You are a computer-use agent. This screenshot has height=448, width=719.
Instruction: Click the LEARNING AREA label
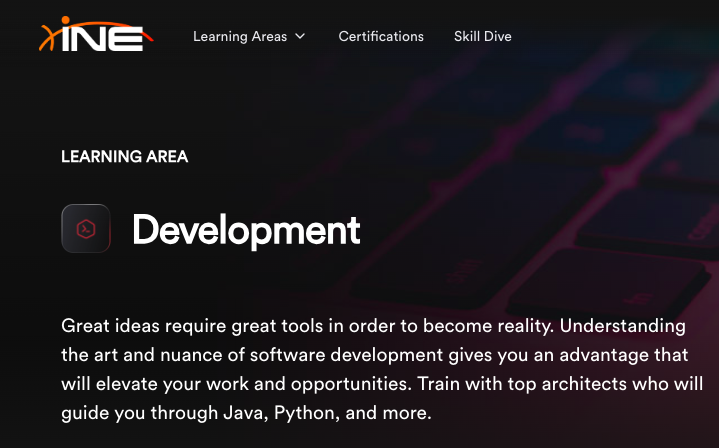point(124,156)
